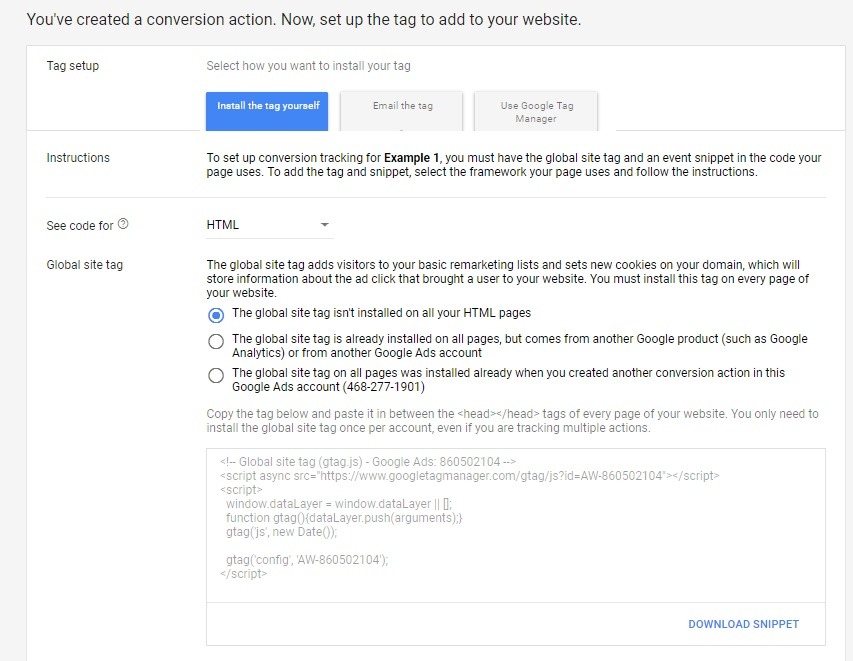853x661 pixels.
Task: Click the 'Global site tag (gtag.js)' comment line
Action: (x=368, y=462)
